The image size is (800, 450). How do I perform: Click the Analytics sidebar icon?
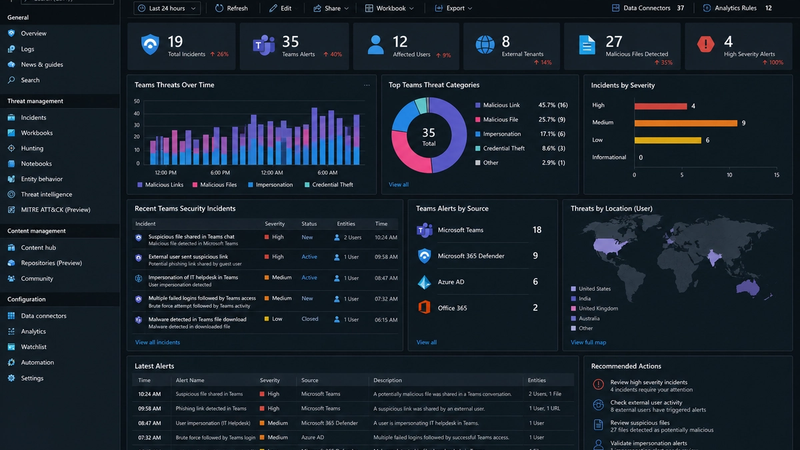pyautogui.click(x=11, y=331)
